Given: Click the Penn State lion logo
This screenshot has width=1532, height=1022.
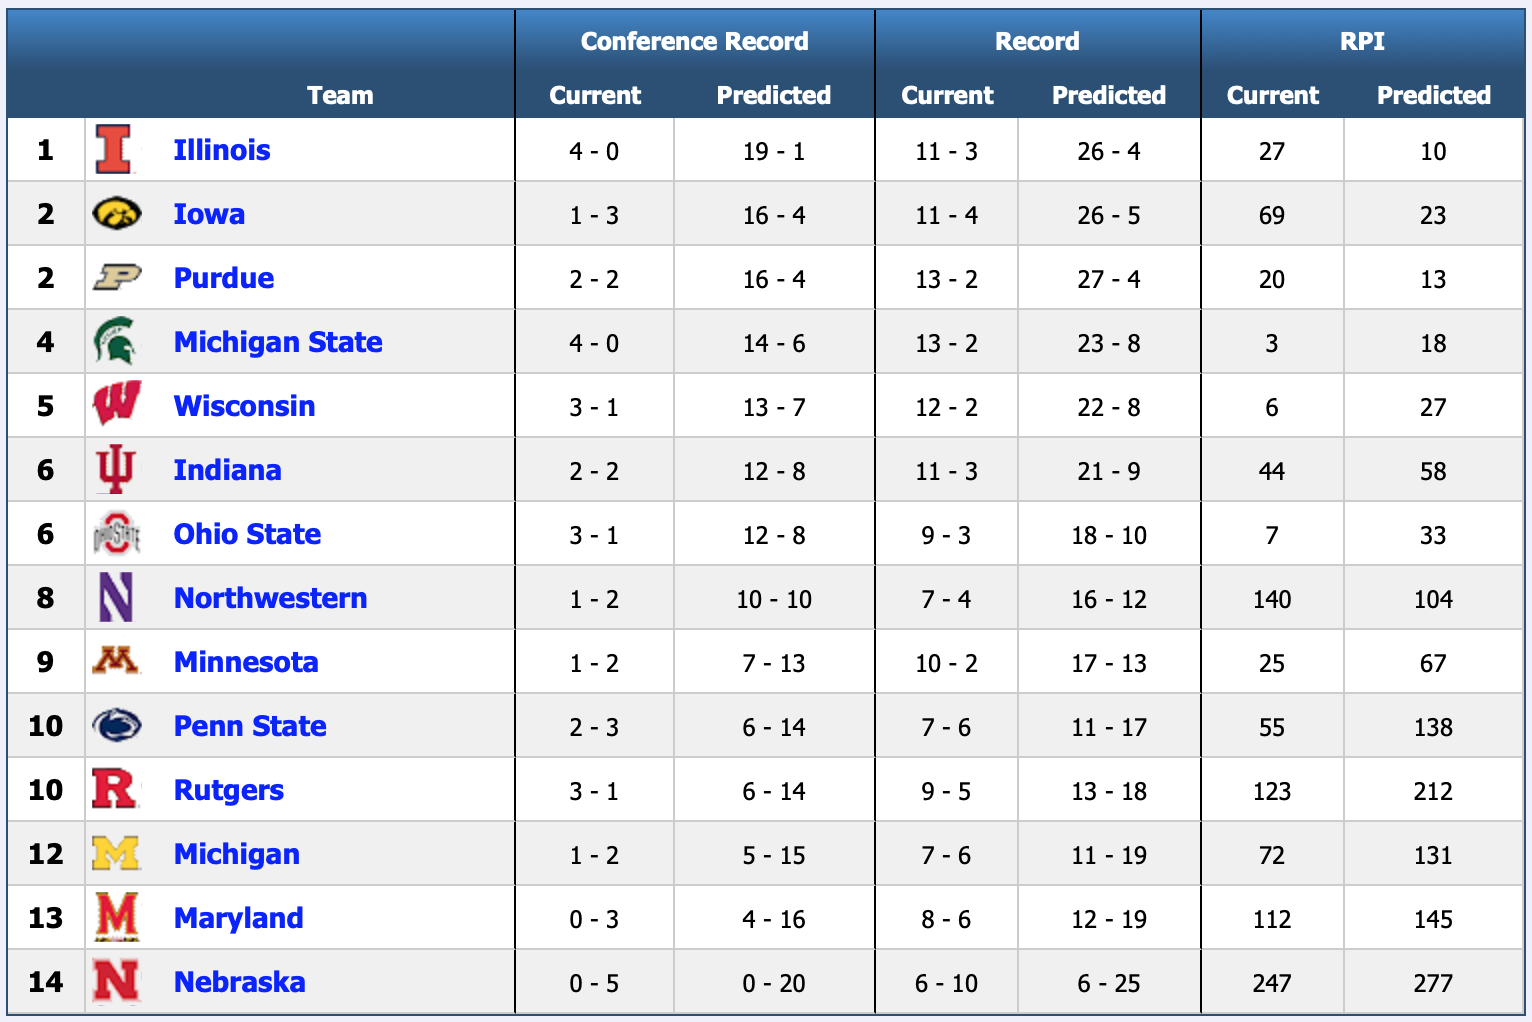Looking at the screenshot, I should tap(116, 726).
